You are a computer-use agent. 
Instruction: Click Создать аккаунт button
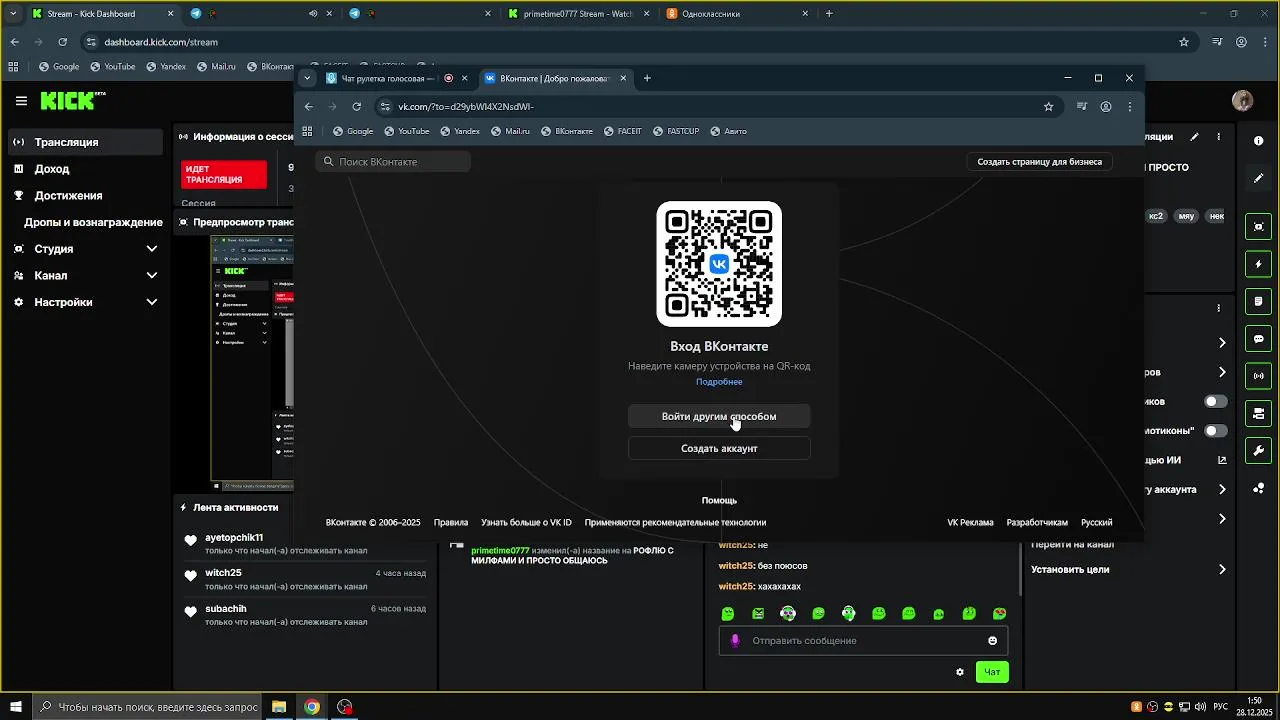click(x=719, y=448)
